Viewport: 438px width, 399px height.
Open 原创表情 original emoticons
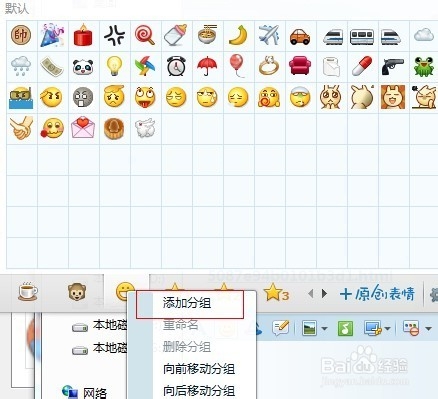point(377,294)
